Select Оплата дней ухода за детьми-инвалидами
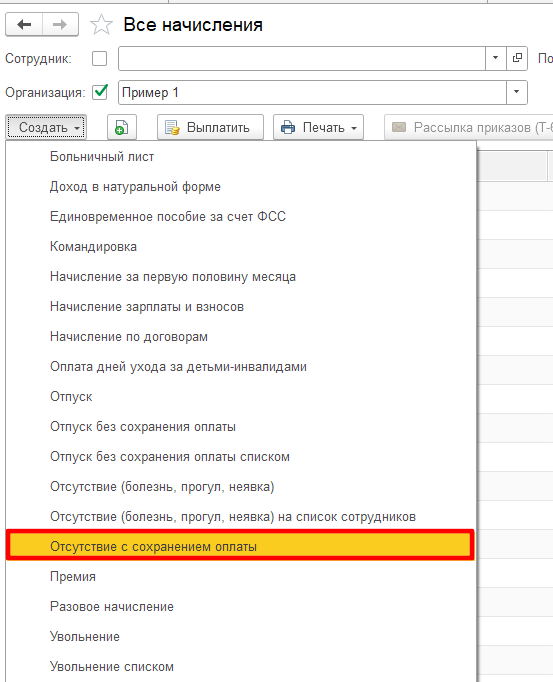 [241, 367]
